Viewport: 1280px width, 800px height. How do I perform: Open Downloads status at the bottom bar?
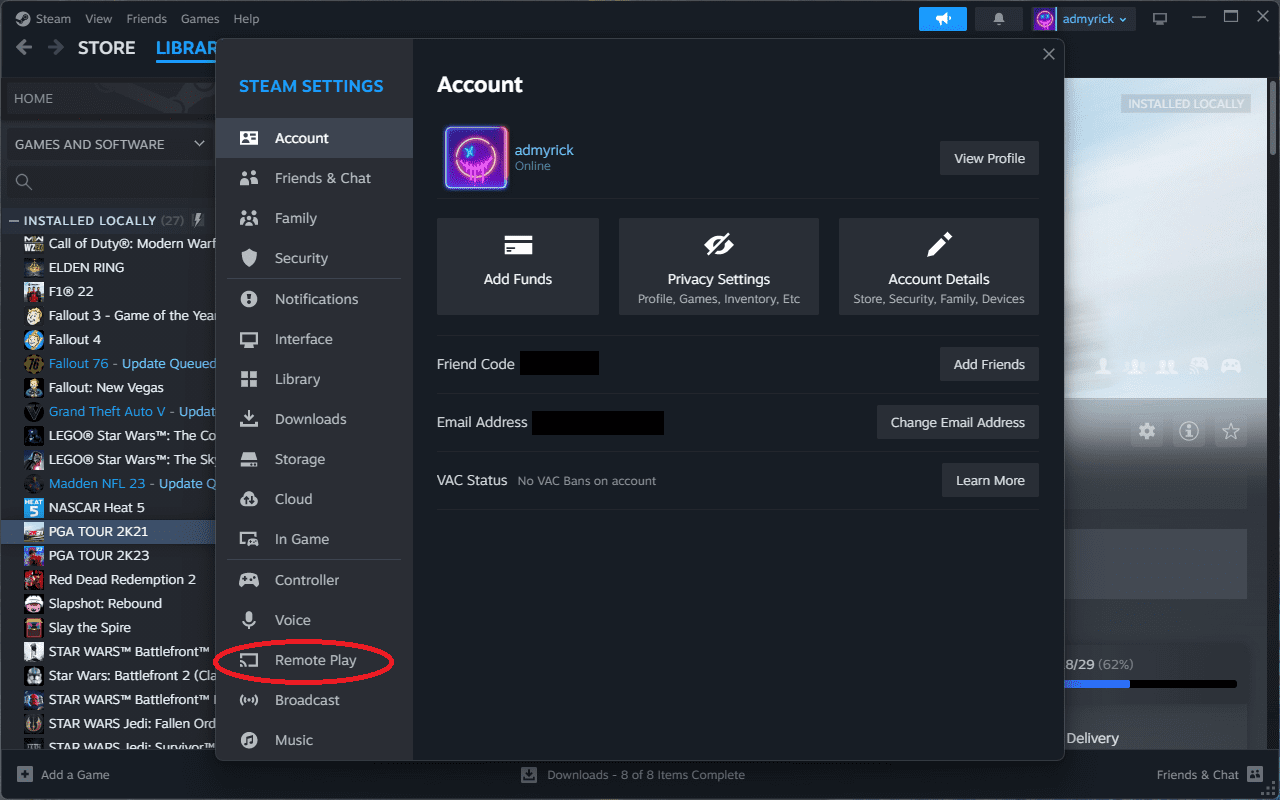(633, 774)
